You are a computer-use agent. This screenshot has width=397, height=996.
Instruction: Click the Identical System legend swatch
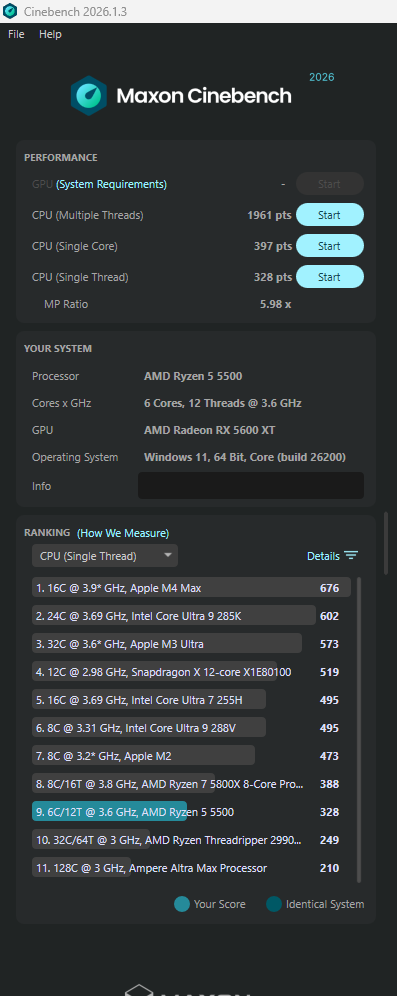point(274,904)
